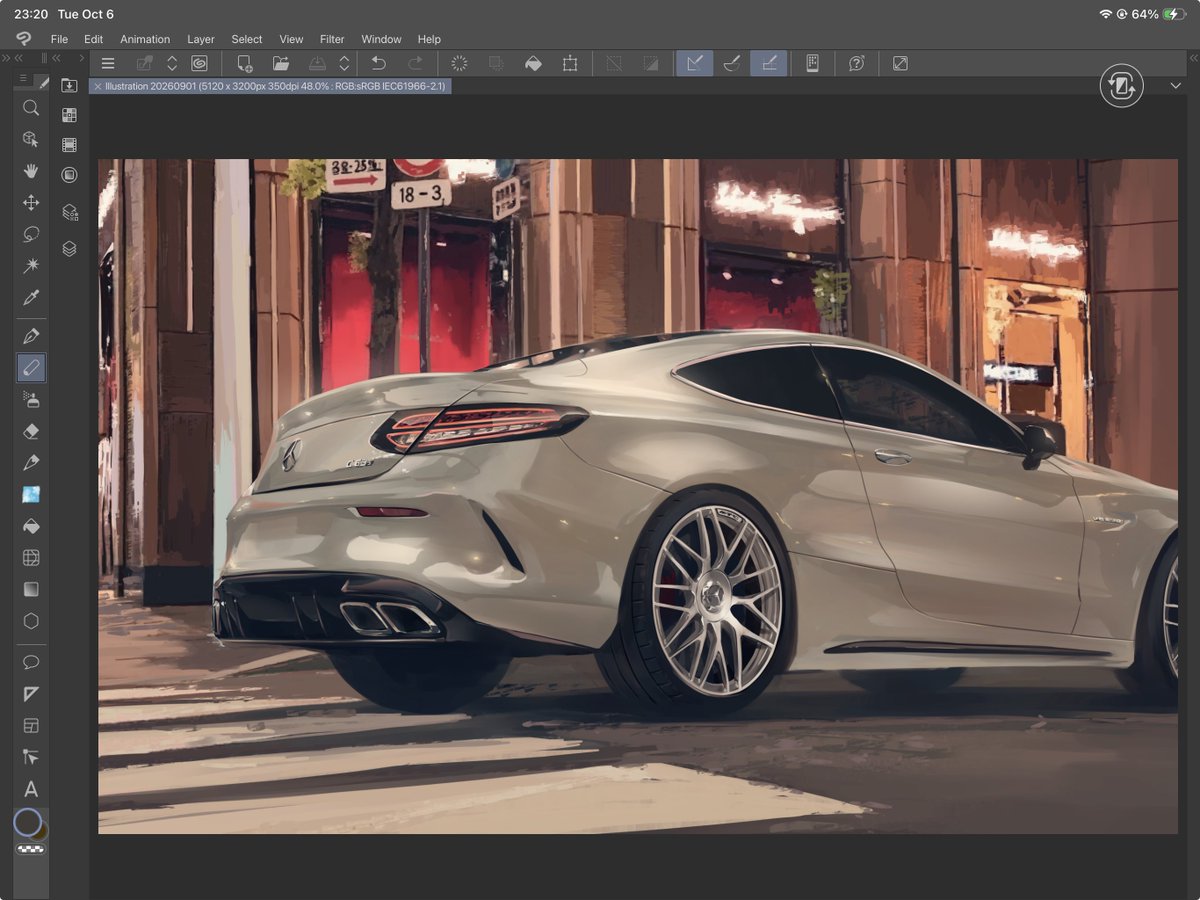Toggle the Snap to Special Ruler button
Screen dimensions: 1200x900
[731, 63]
